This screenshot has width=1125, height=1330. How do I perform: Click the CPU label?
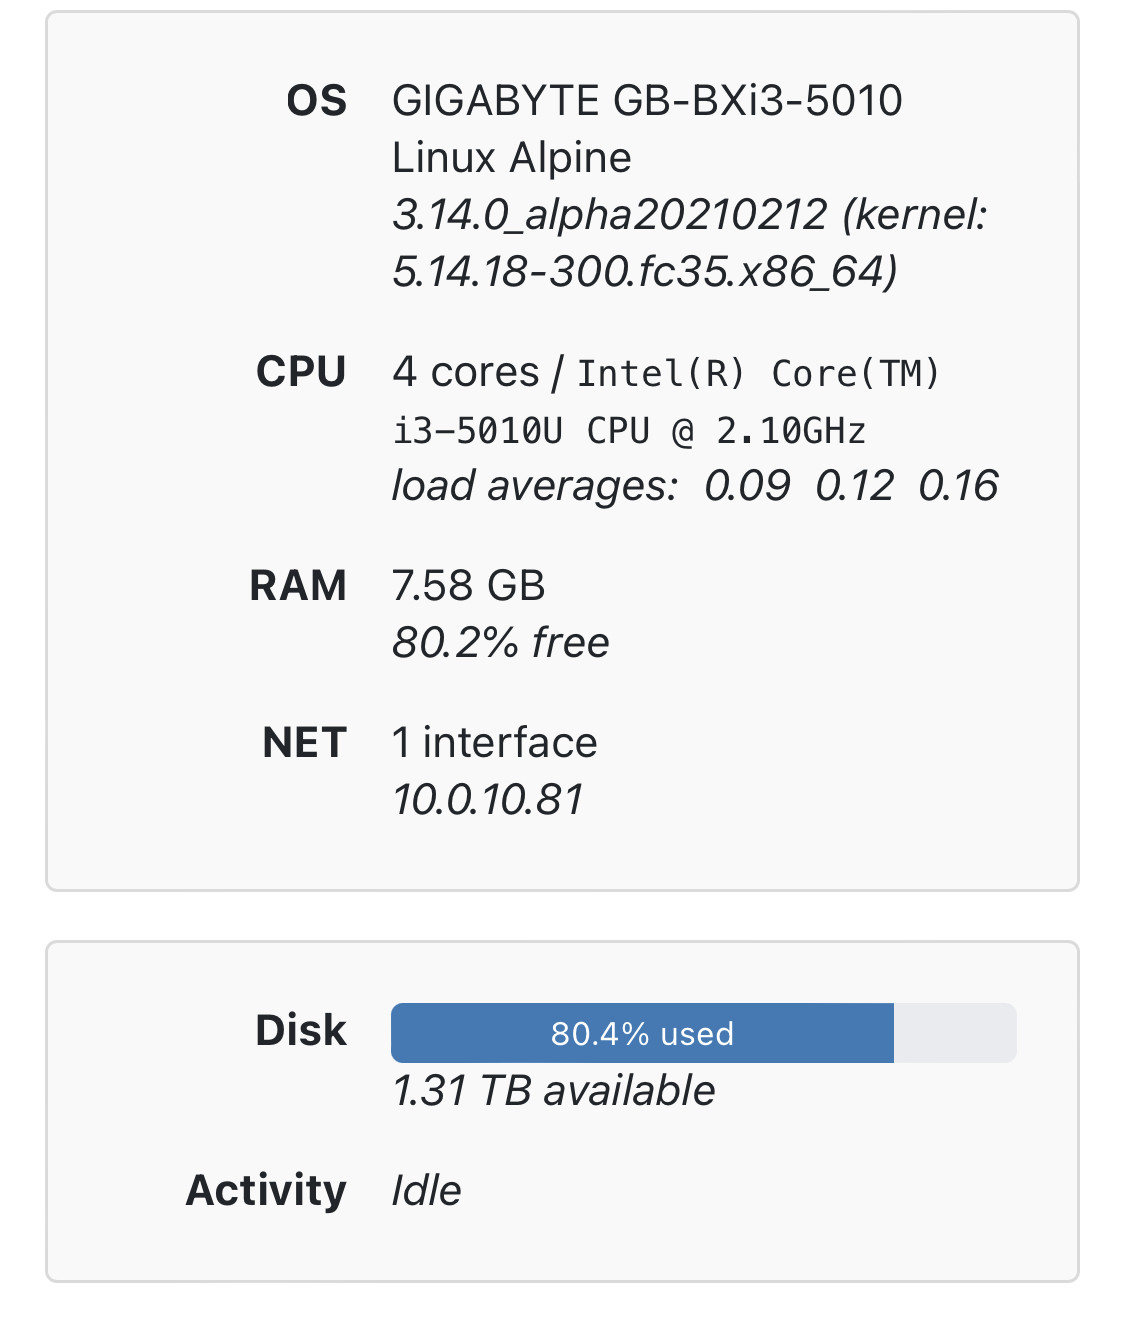pos(301,372)
